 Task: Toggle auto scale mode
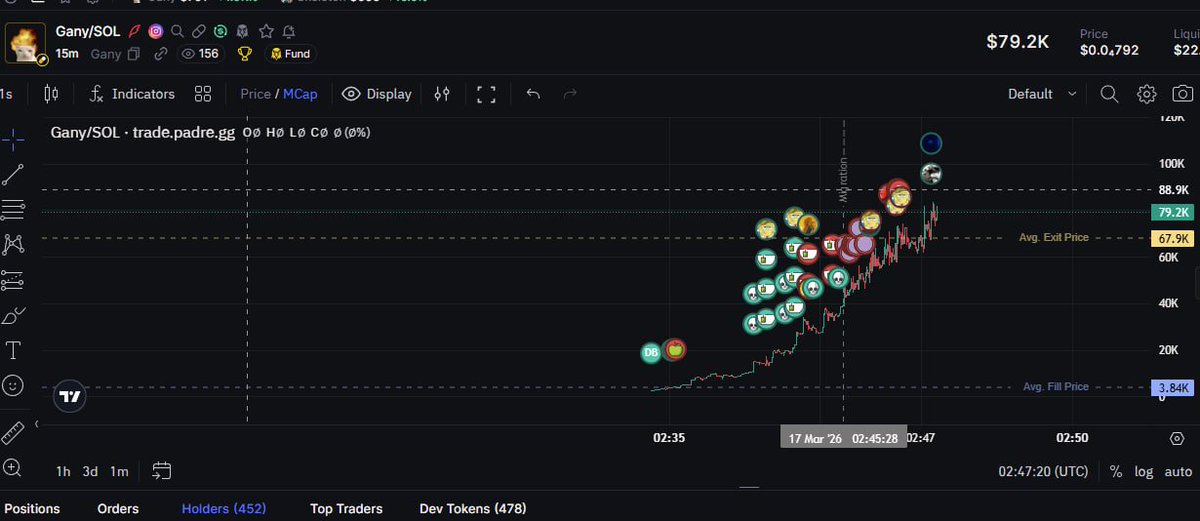tap(1178, 471)
